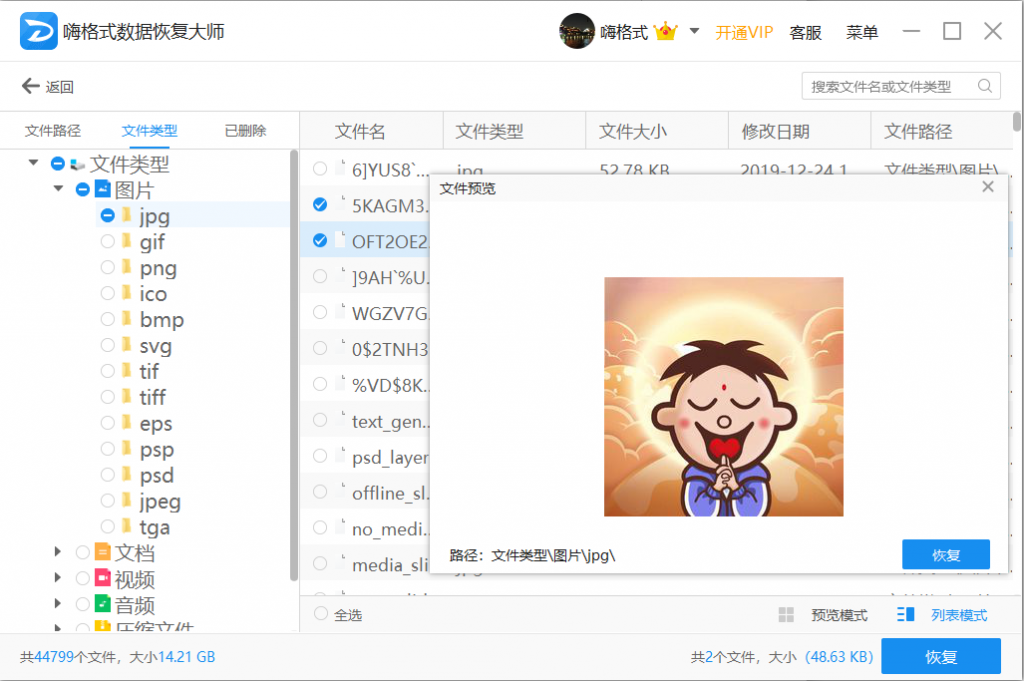1024x681 pixels.
Task: Select the psp folder icon
Action: click(x=127, y=449)
